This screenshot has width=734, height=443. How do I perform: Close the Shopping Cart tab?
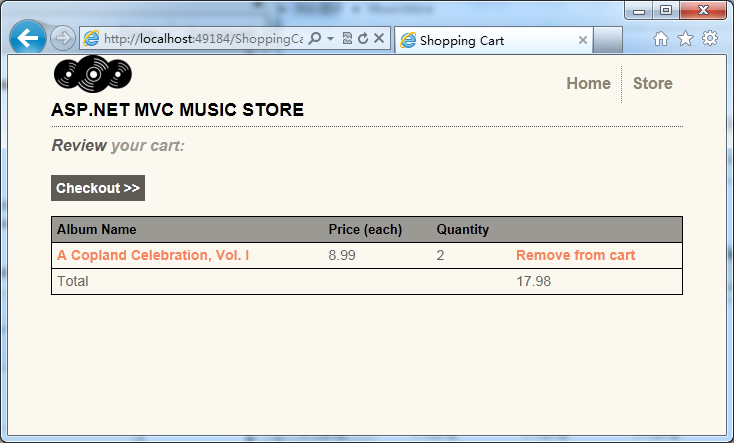pos(583,40)
